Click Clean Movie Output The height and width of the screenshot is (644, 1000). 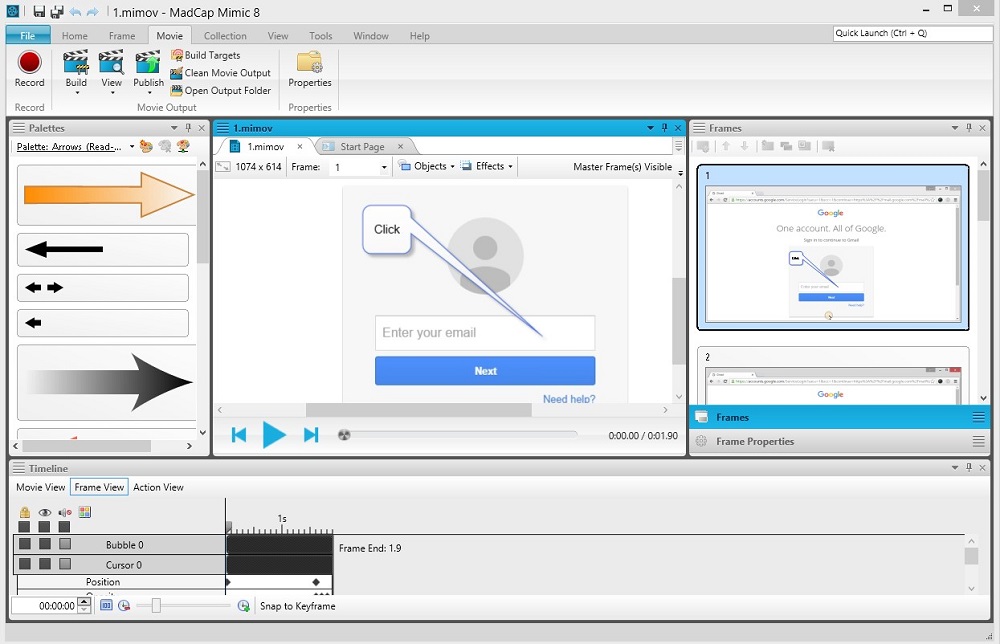[221, 73]
